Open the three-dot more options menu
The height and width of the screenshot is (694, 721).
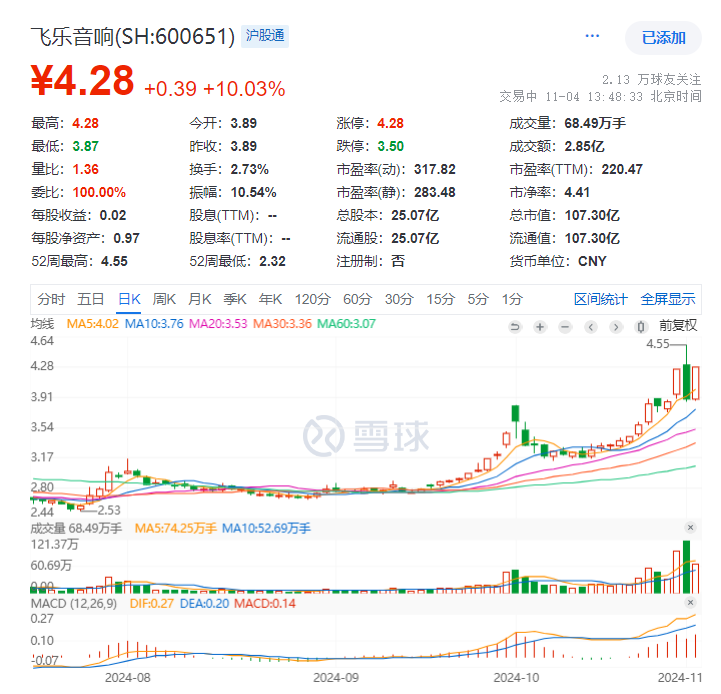tap(592, 36)
